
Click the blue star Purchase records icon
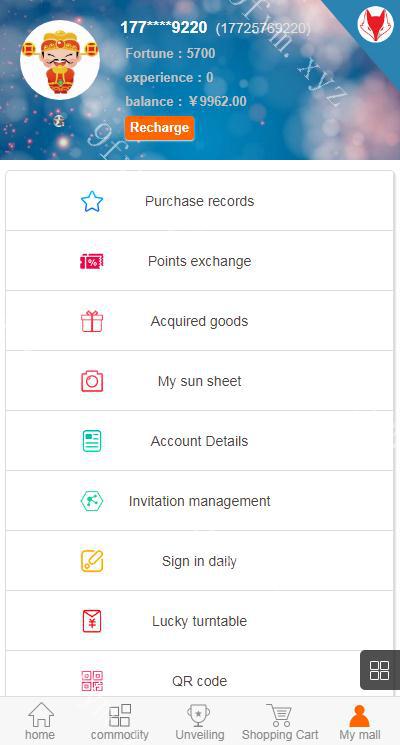click(92, 201)
